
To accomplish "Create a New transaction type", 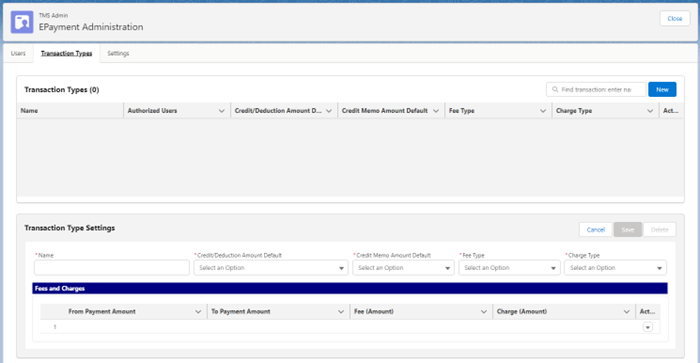I will click(x=662, y=89).
